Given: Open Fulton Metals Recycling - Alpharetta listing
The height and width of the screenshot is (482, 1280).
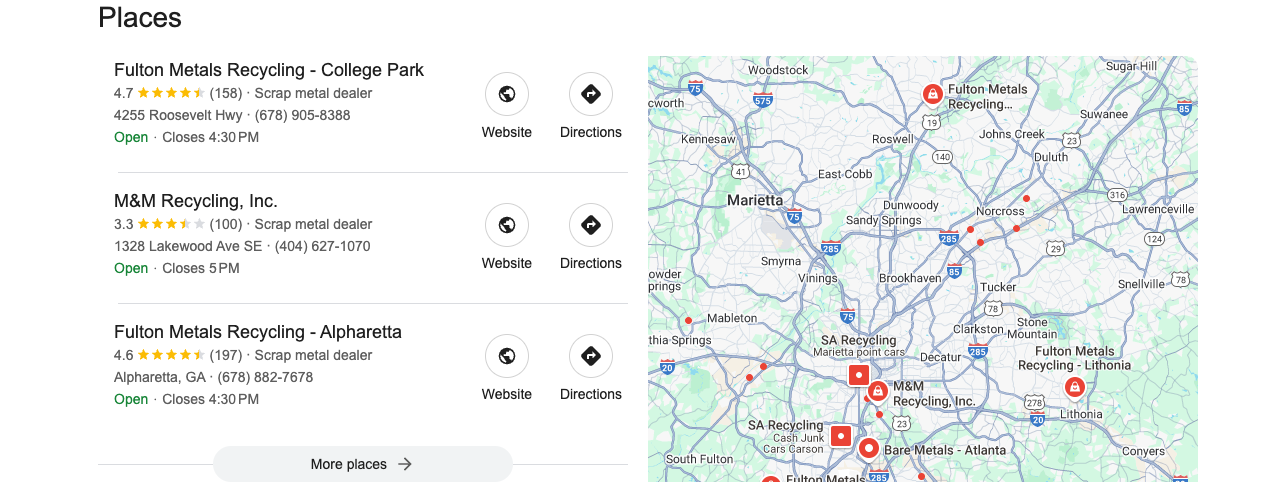Looking at the screenshot, I should coord(258,332).
